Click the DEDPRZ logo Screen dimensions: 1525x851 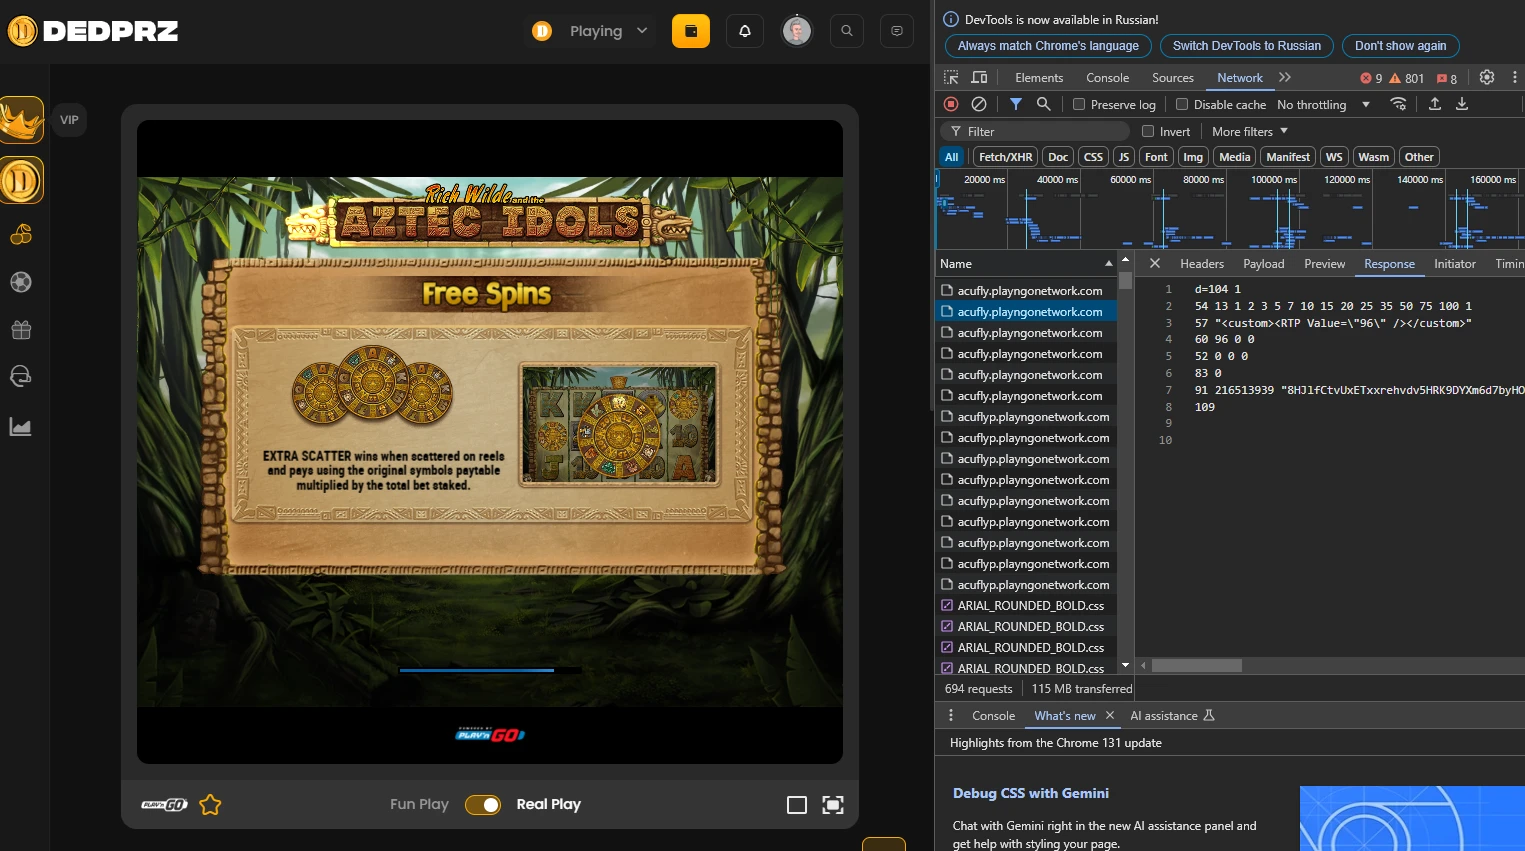(93, 31)
